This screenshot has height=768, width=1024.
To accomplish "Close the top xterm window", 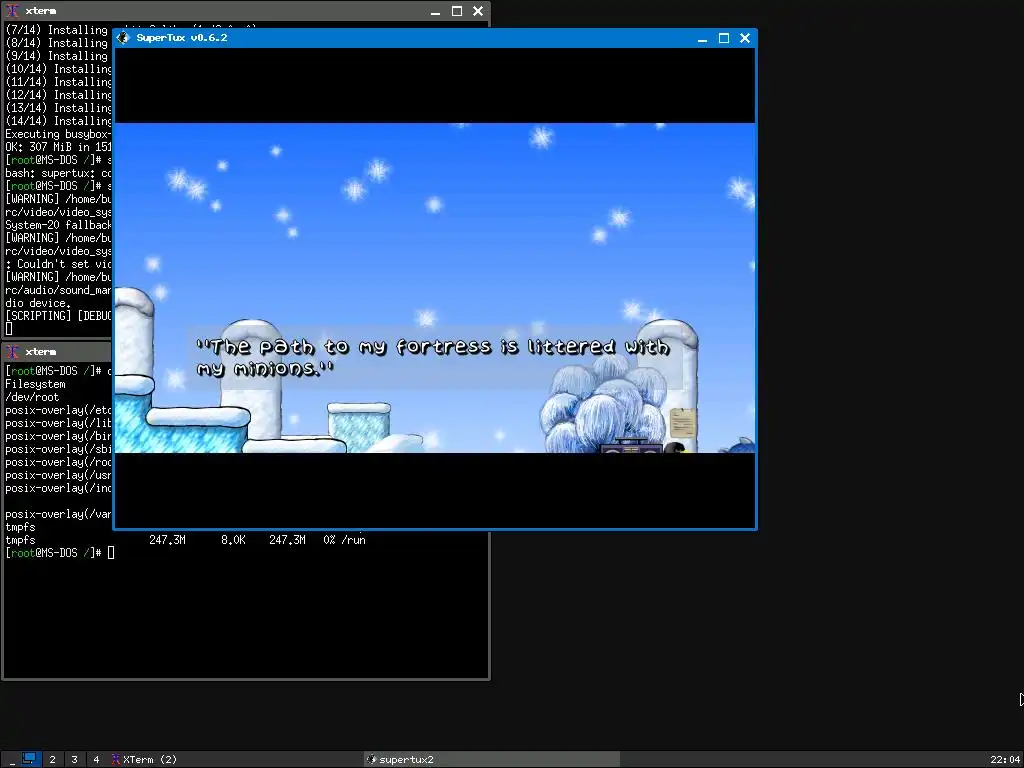I will [478, 11].
